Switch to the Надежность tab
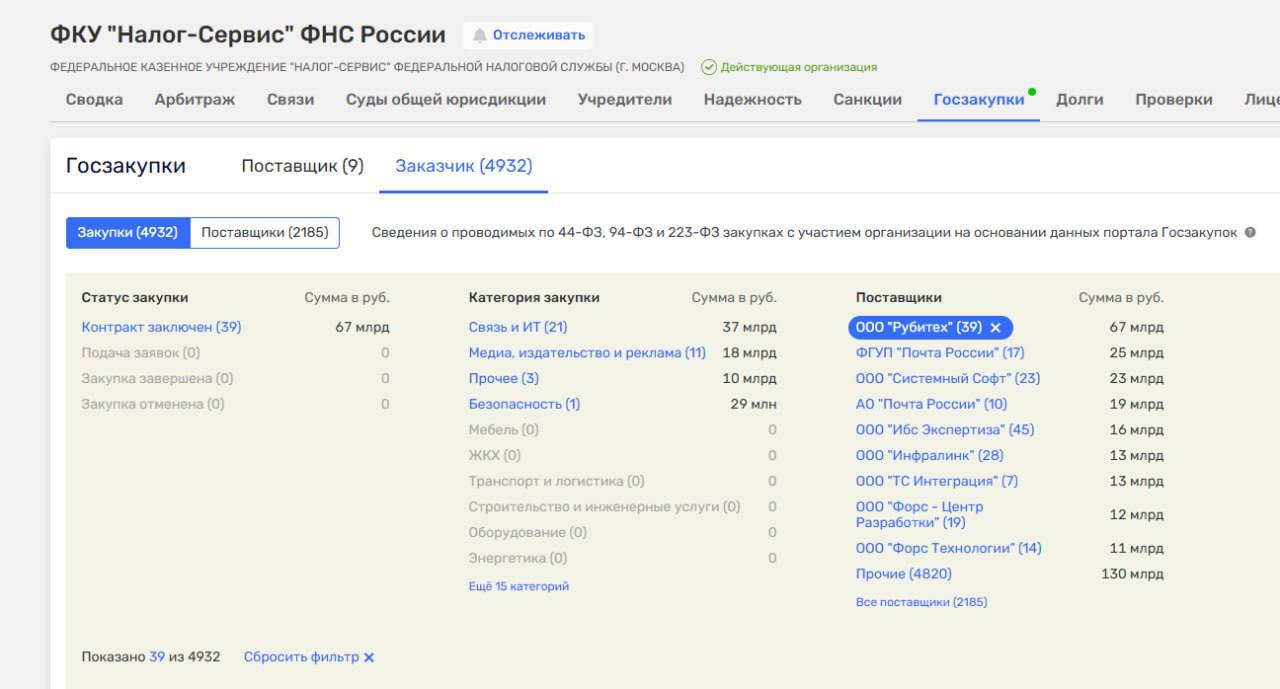Image resolution: width=1280 pixels, height=689 pixels. click(x=752, y=99)
